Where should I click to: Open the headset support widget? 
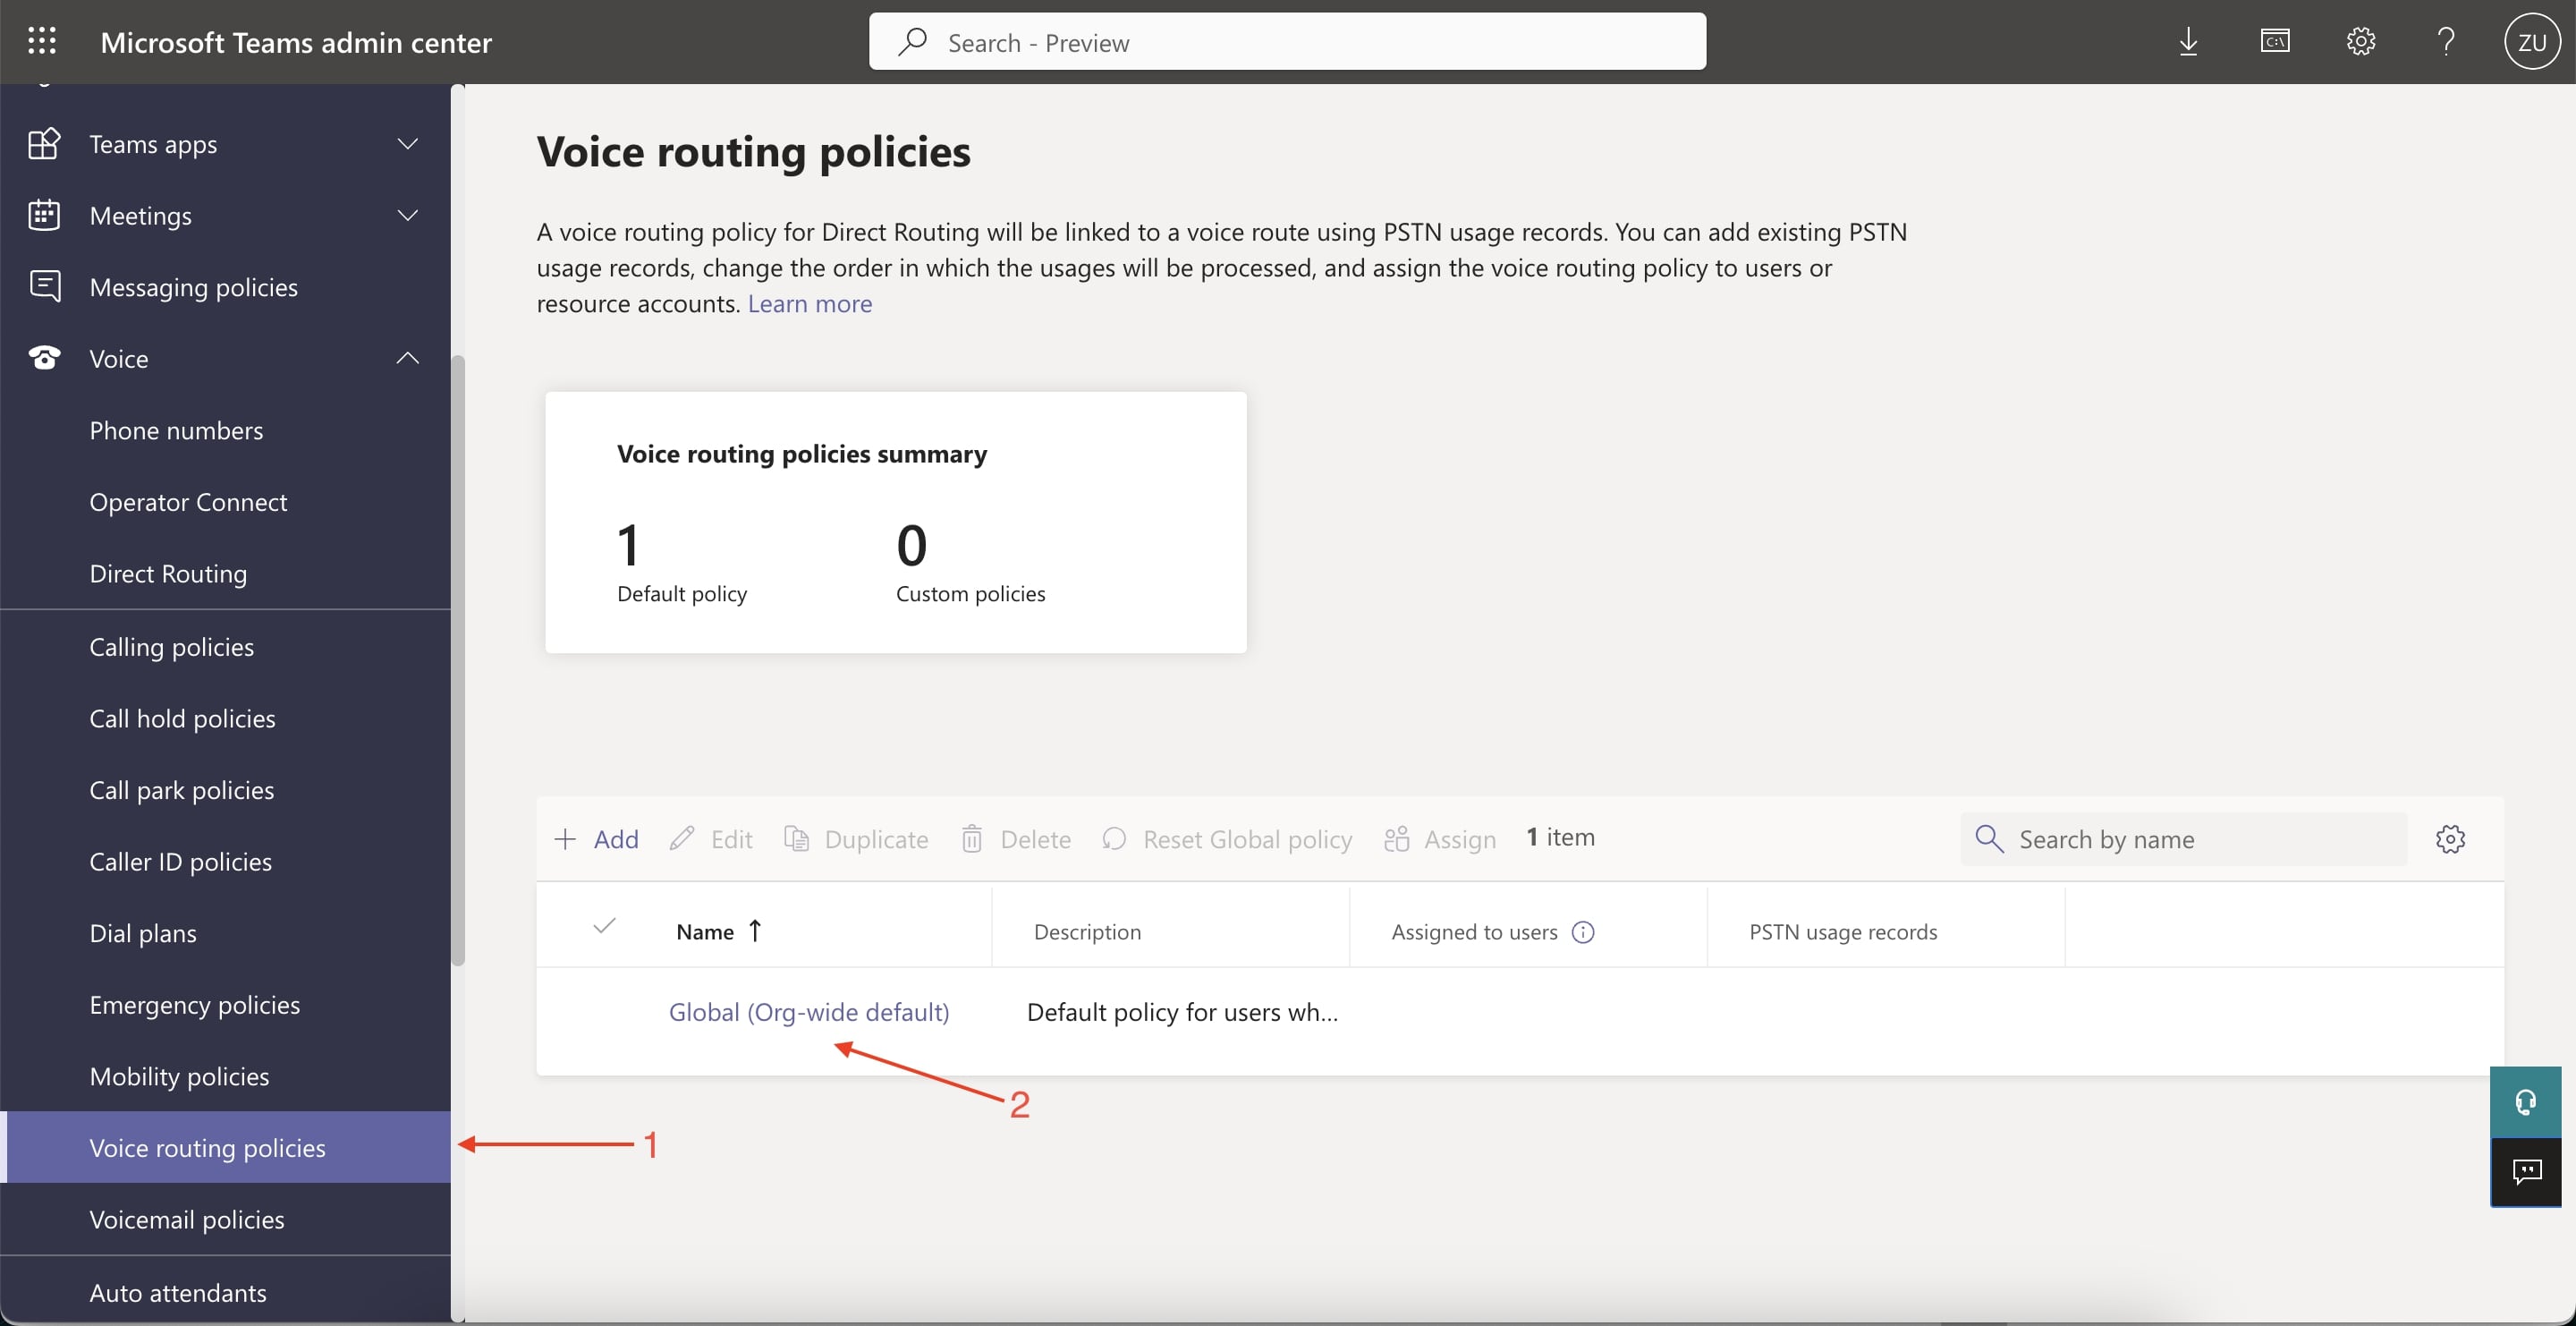[2525, 1102]
